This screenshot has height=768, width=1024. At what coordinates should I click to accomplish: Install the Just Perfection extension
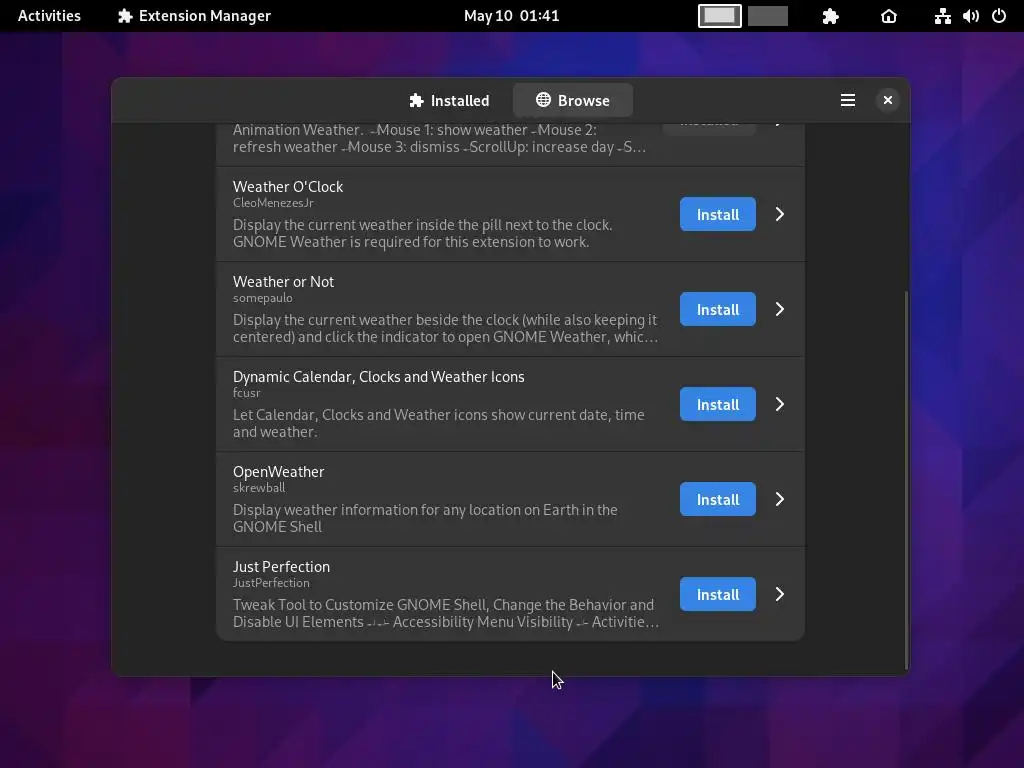click(x=718, y=594)
